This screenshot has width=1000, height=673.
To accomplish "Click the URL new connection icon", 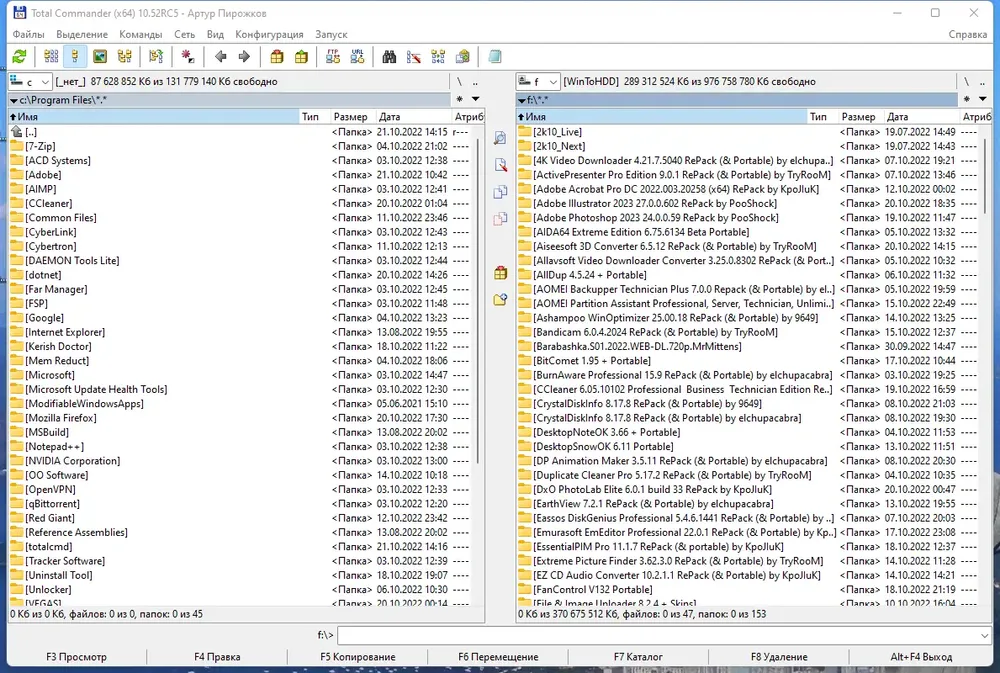I will point(357,57).
